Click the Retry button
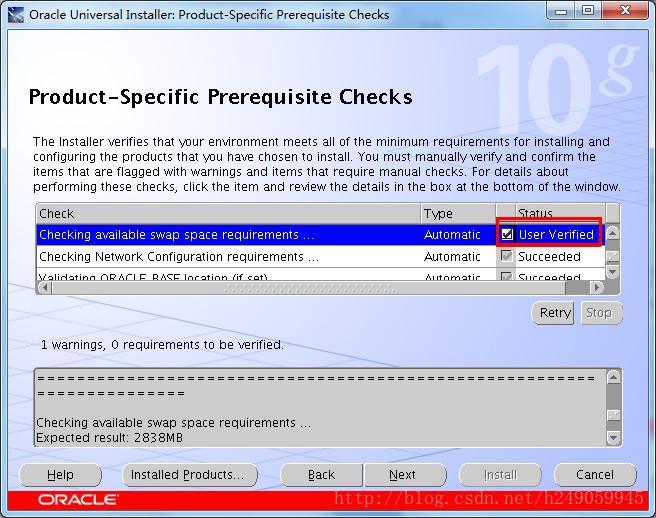This screenshot has width=656, height=518. 553,313
